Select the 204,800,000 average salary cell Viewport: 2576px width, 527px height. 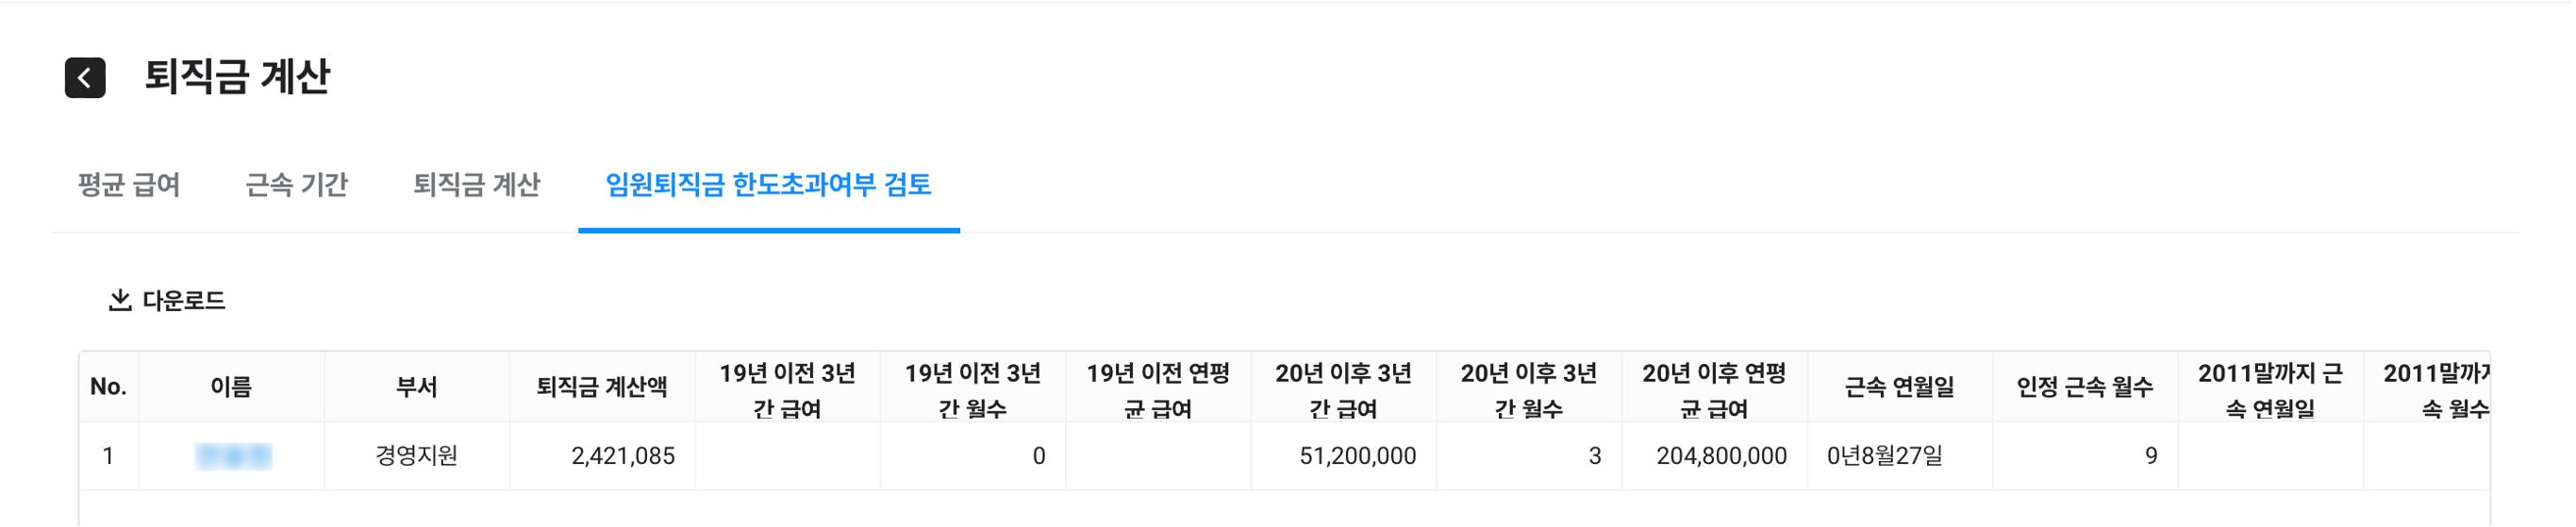(x=1720, y=456)
